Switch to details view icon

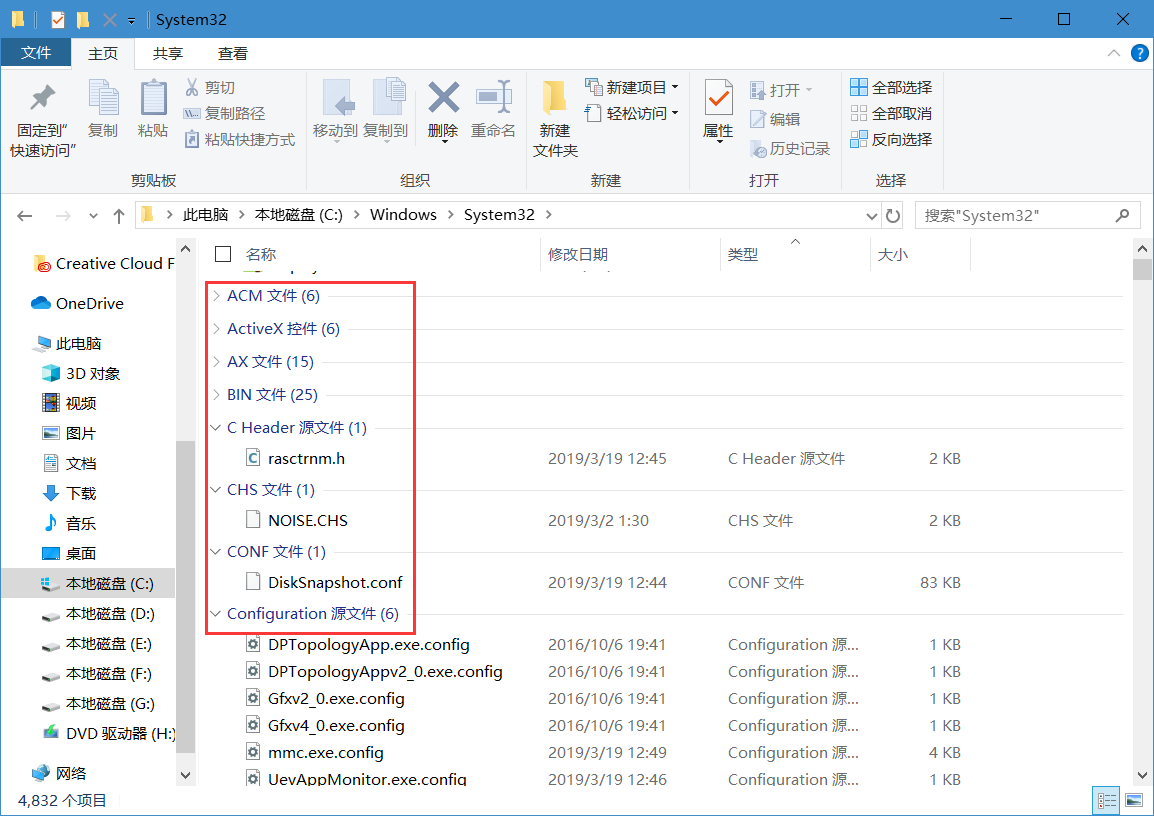click(x=1106, y=801)
